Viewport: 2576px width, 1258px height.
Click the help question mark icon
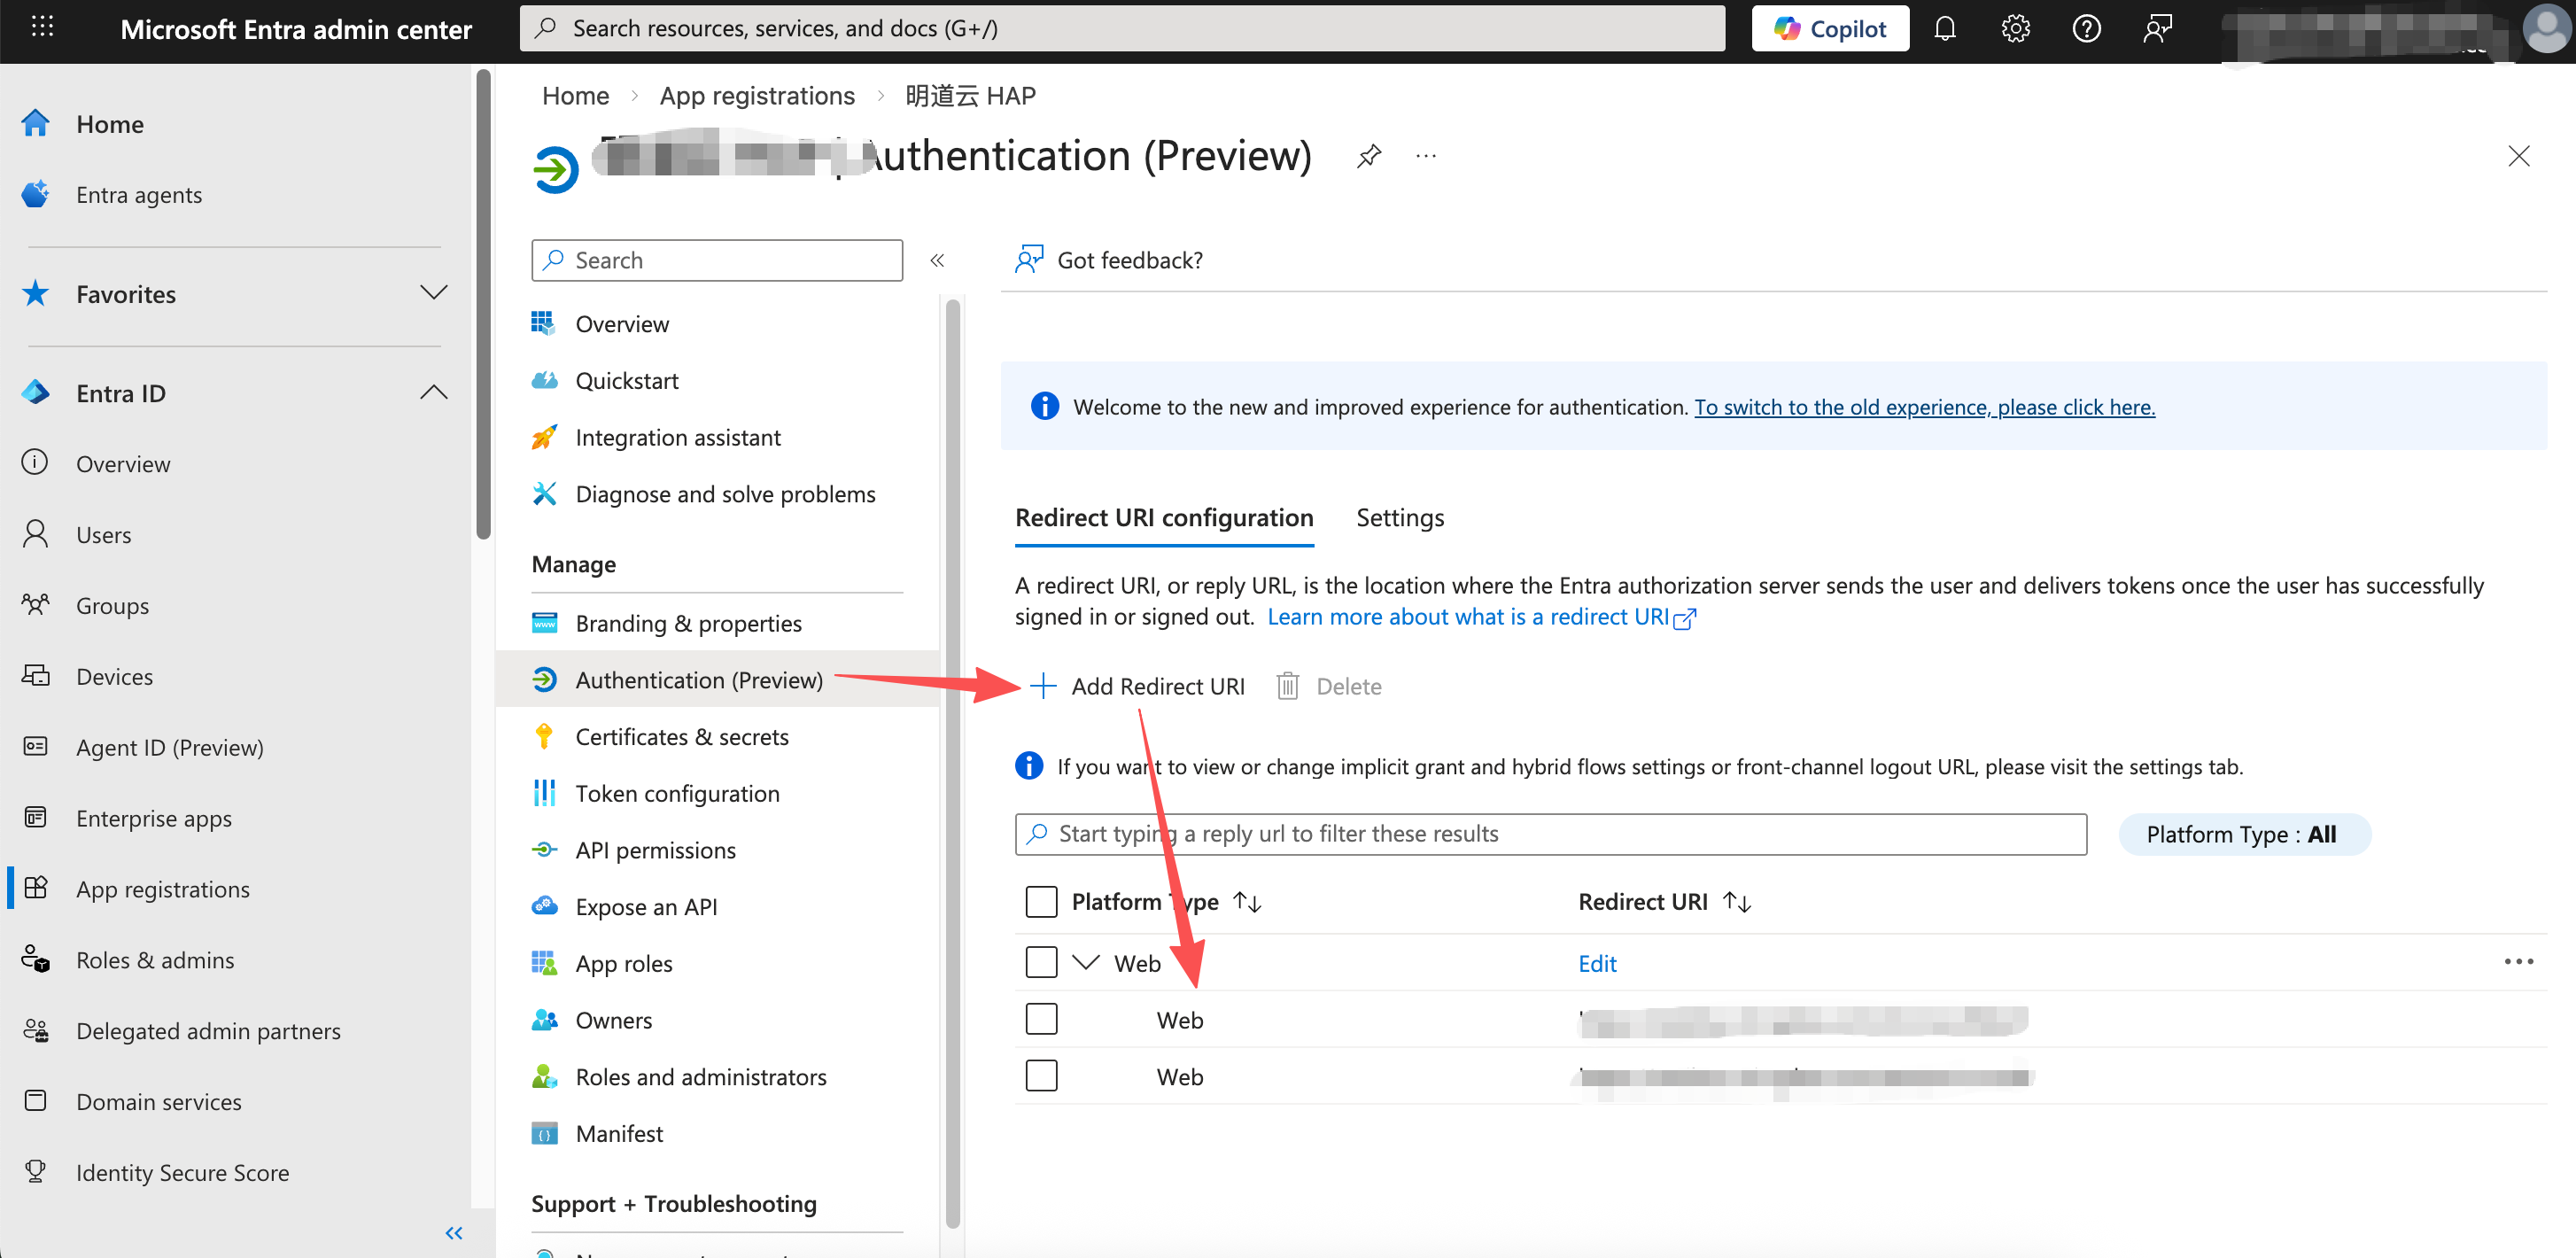point(2086,28)
